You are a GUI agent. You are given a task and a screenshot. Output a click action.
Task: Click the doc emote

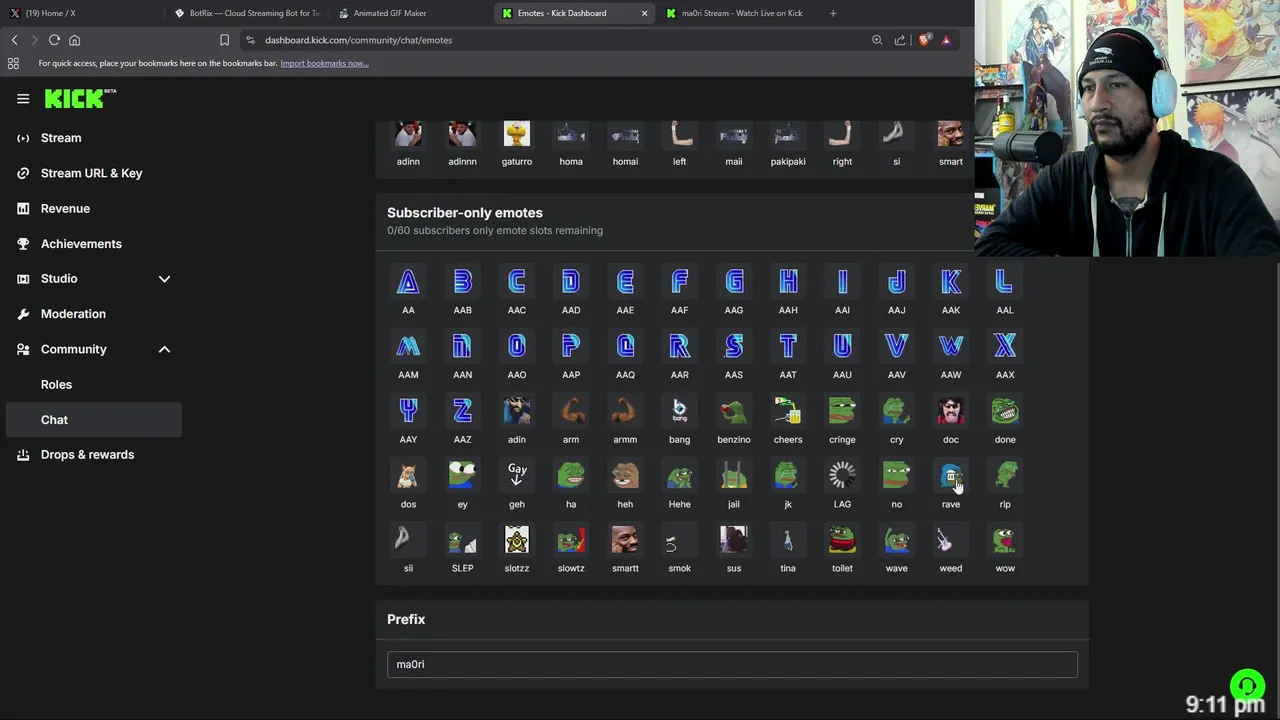pyautogui.click(x=951, y=411)
